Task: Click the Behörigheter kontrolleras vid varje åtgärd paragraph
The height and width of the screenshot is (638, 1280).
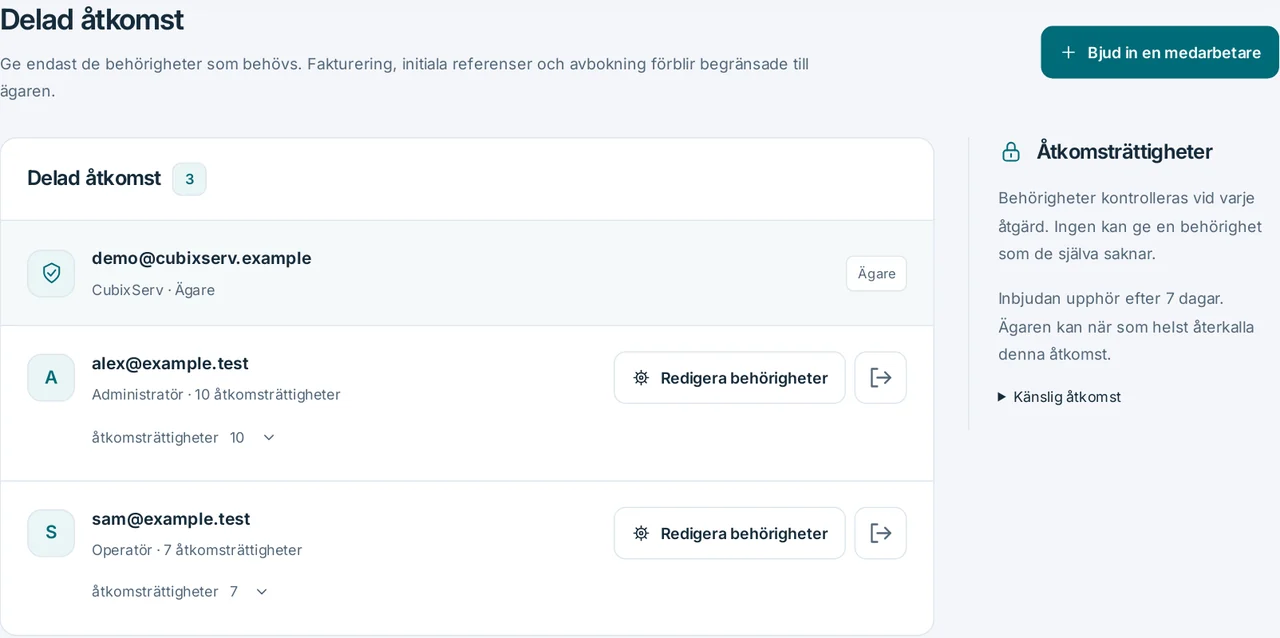Action: (1130, 226)
